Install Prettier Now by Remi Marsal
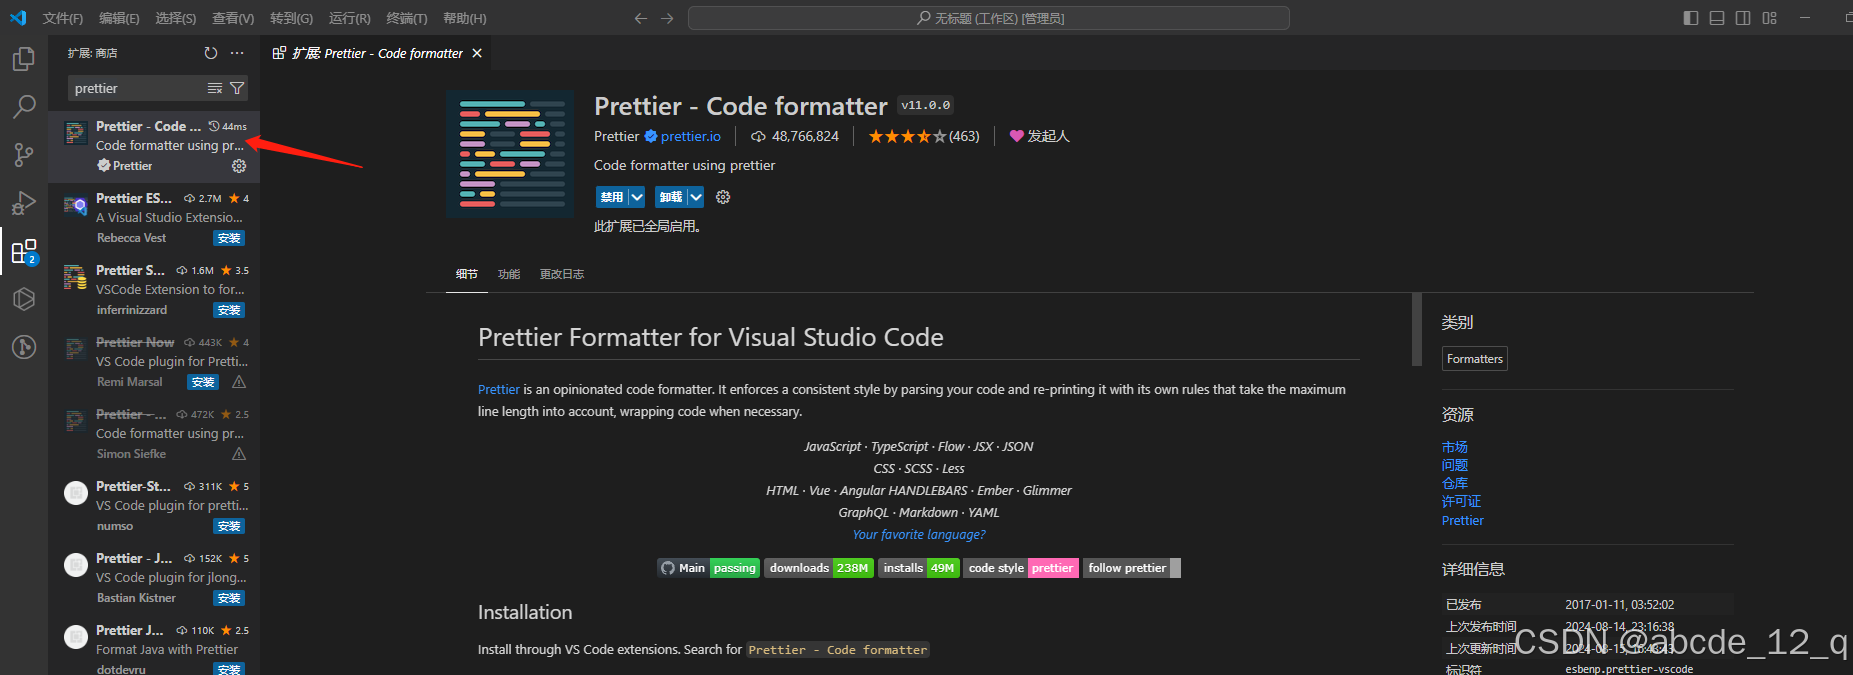The image size is (1853, 675). point(203,382)
